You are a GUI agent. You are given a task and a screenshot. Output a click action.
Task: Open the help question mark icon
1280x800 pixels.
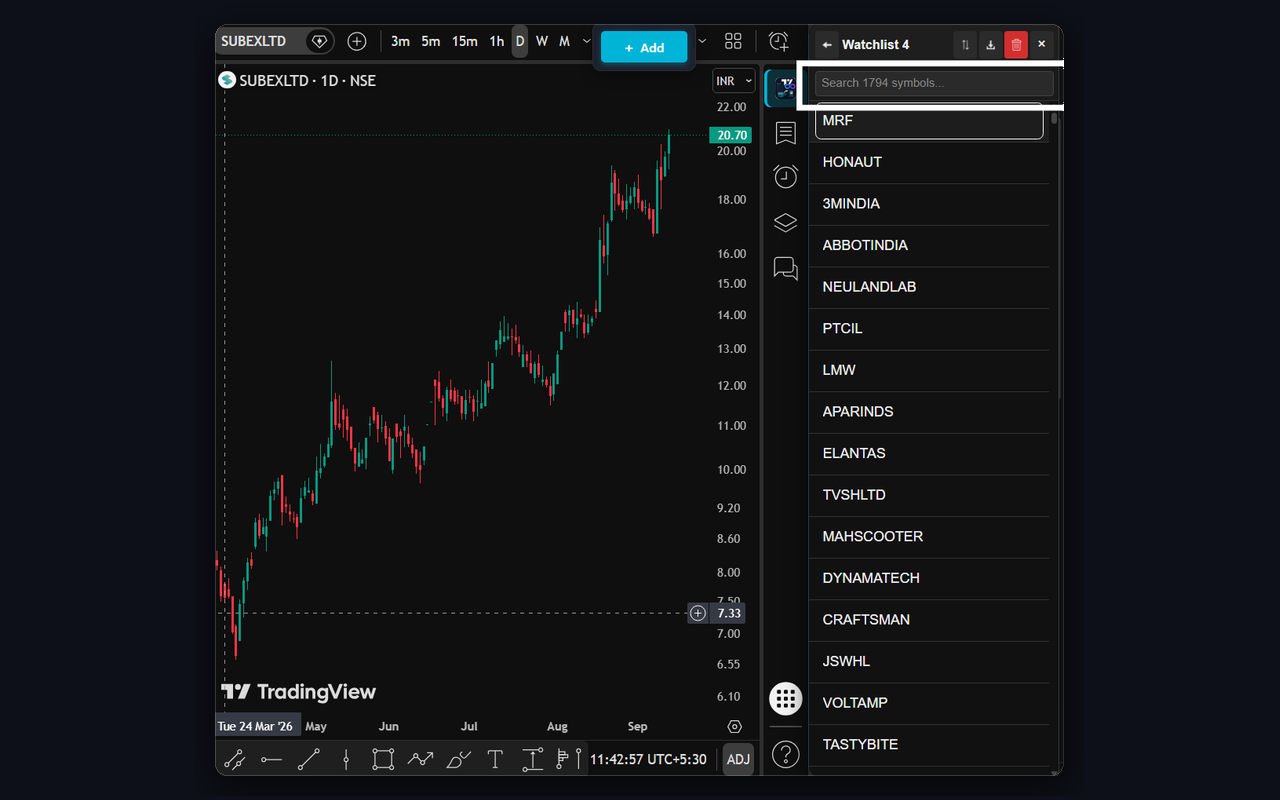pyautogui.click(x=786, y=754)
